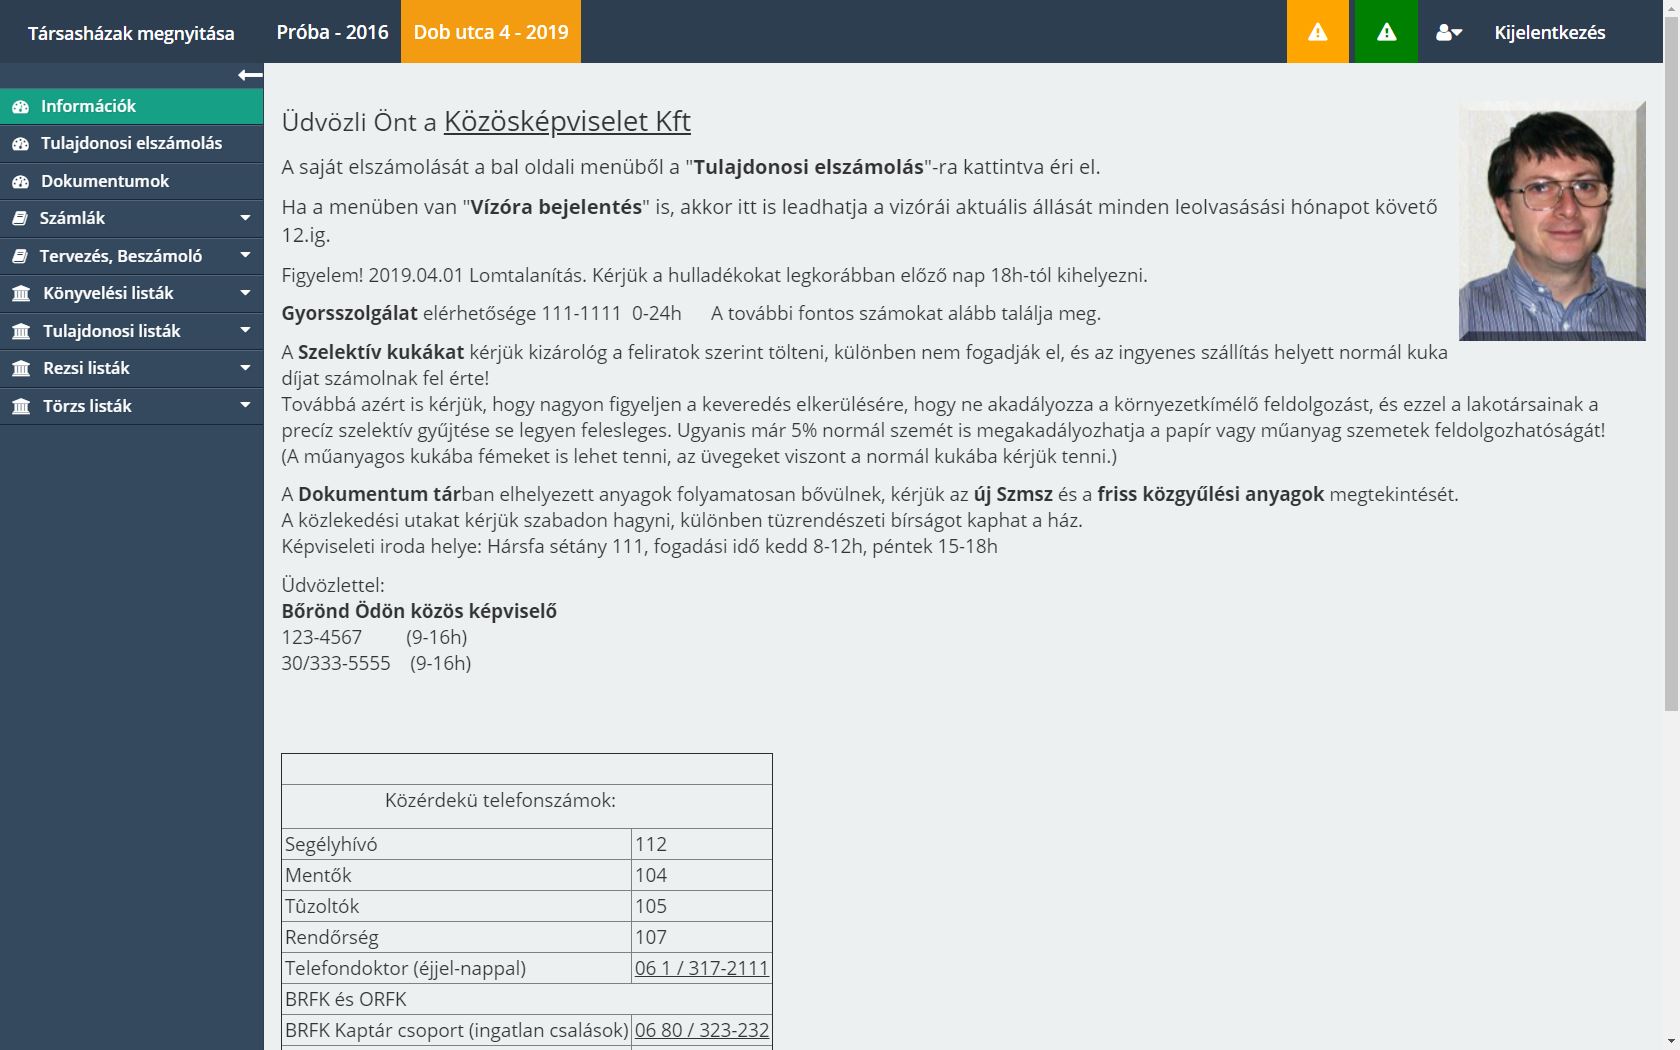Open Dokumentumok from the sidebar menu
Screen dimensions: 1680x1050
pyautogui.click(x=105, y=181)
